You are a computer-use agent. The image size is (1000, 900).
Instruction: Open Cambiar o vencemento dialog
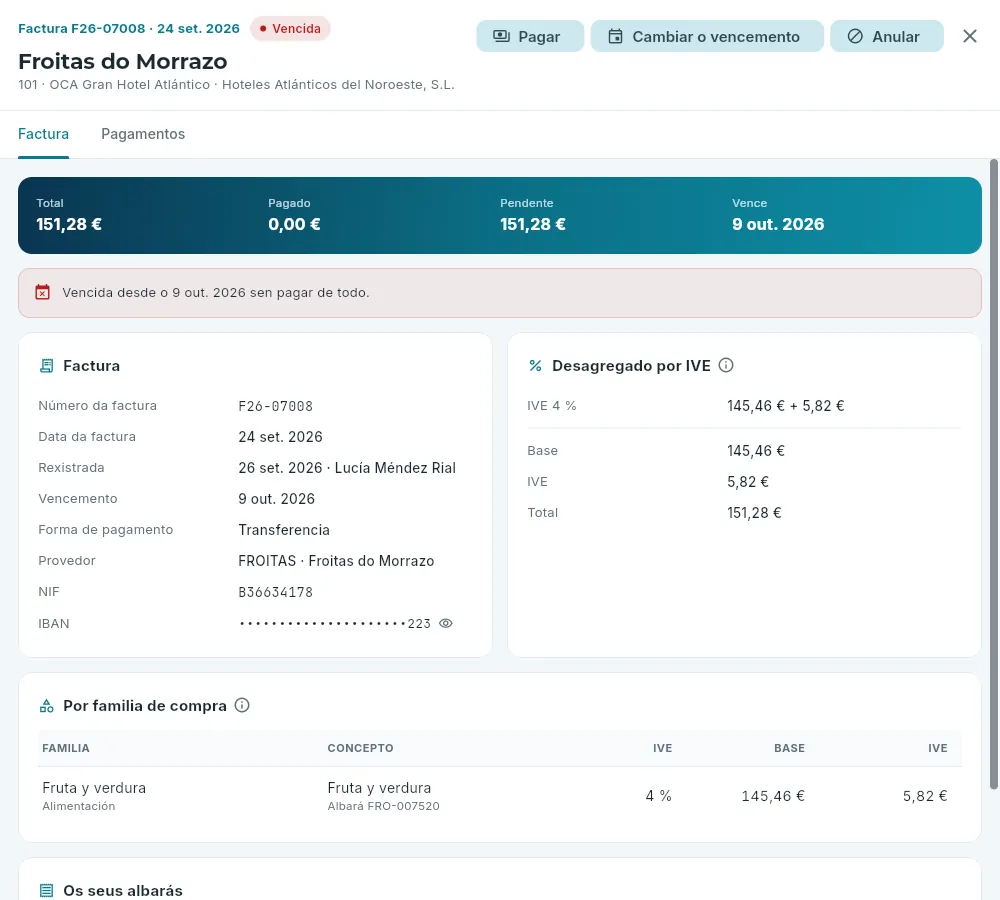tap(707, 36)
